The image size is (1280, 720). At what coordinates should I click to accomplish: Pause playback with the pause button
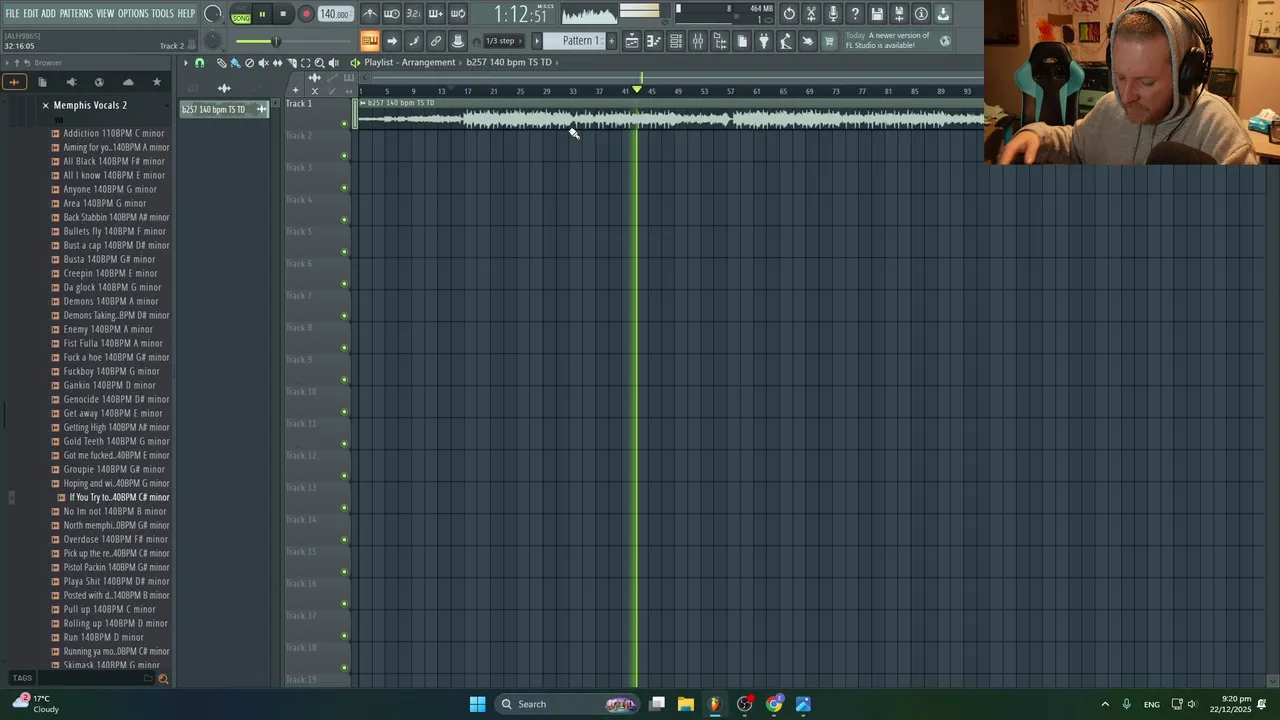[x=262, y=14]
